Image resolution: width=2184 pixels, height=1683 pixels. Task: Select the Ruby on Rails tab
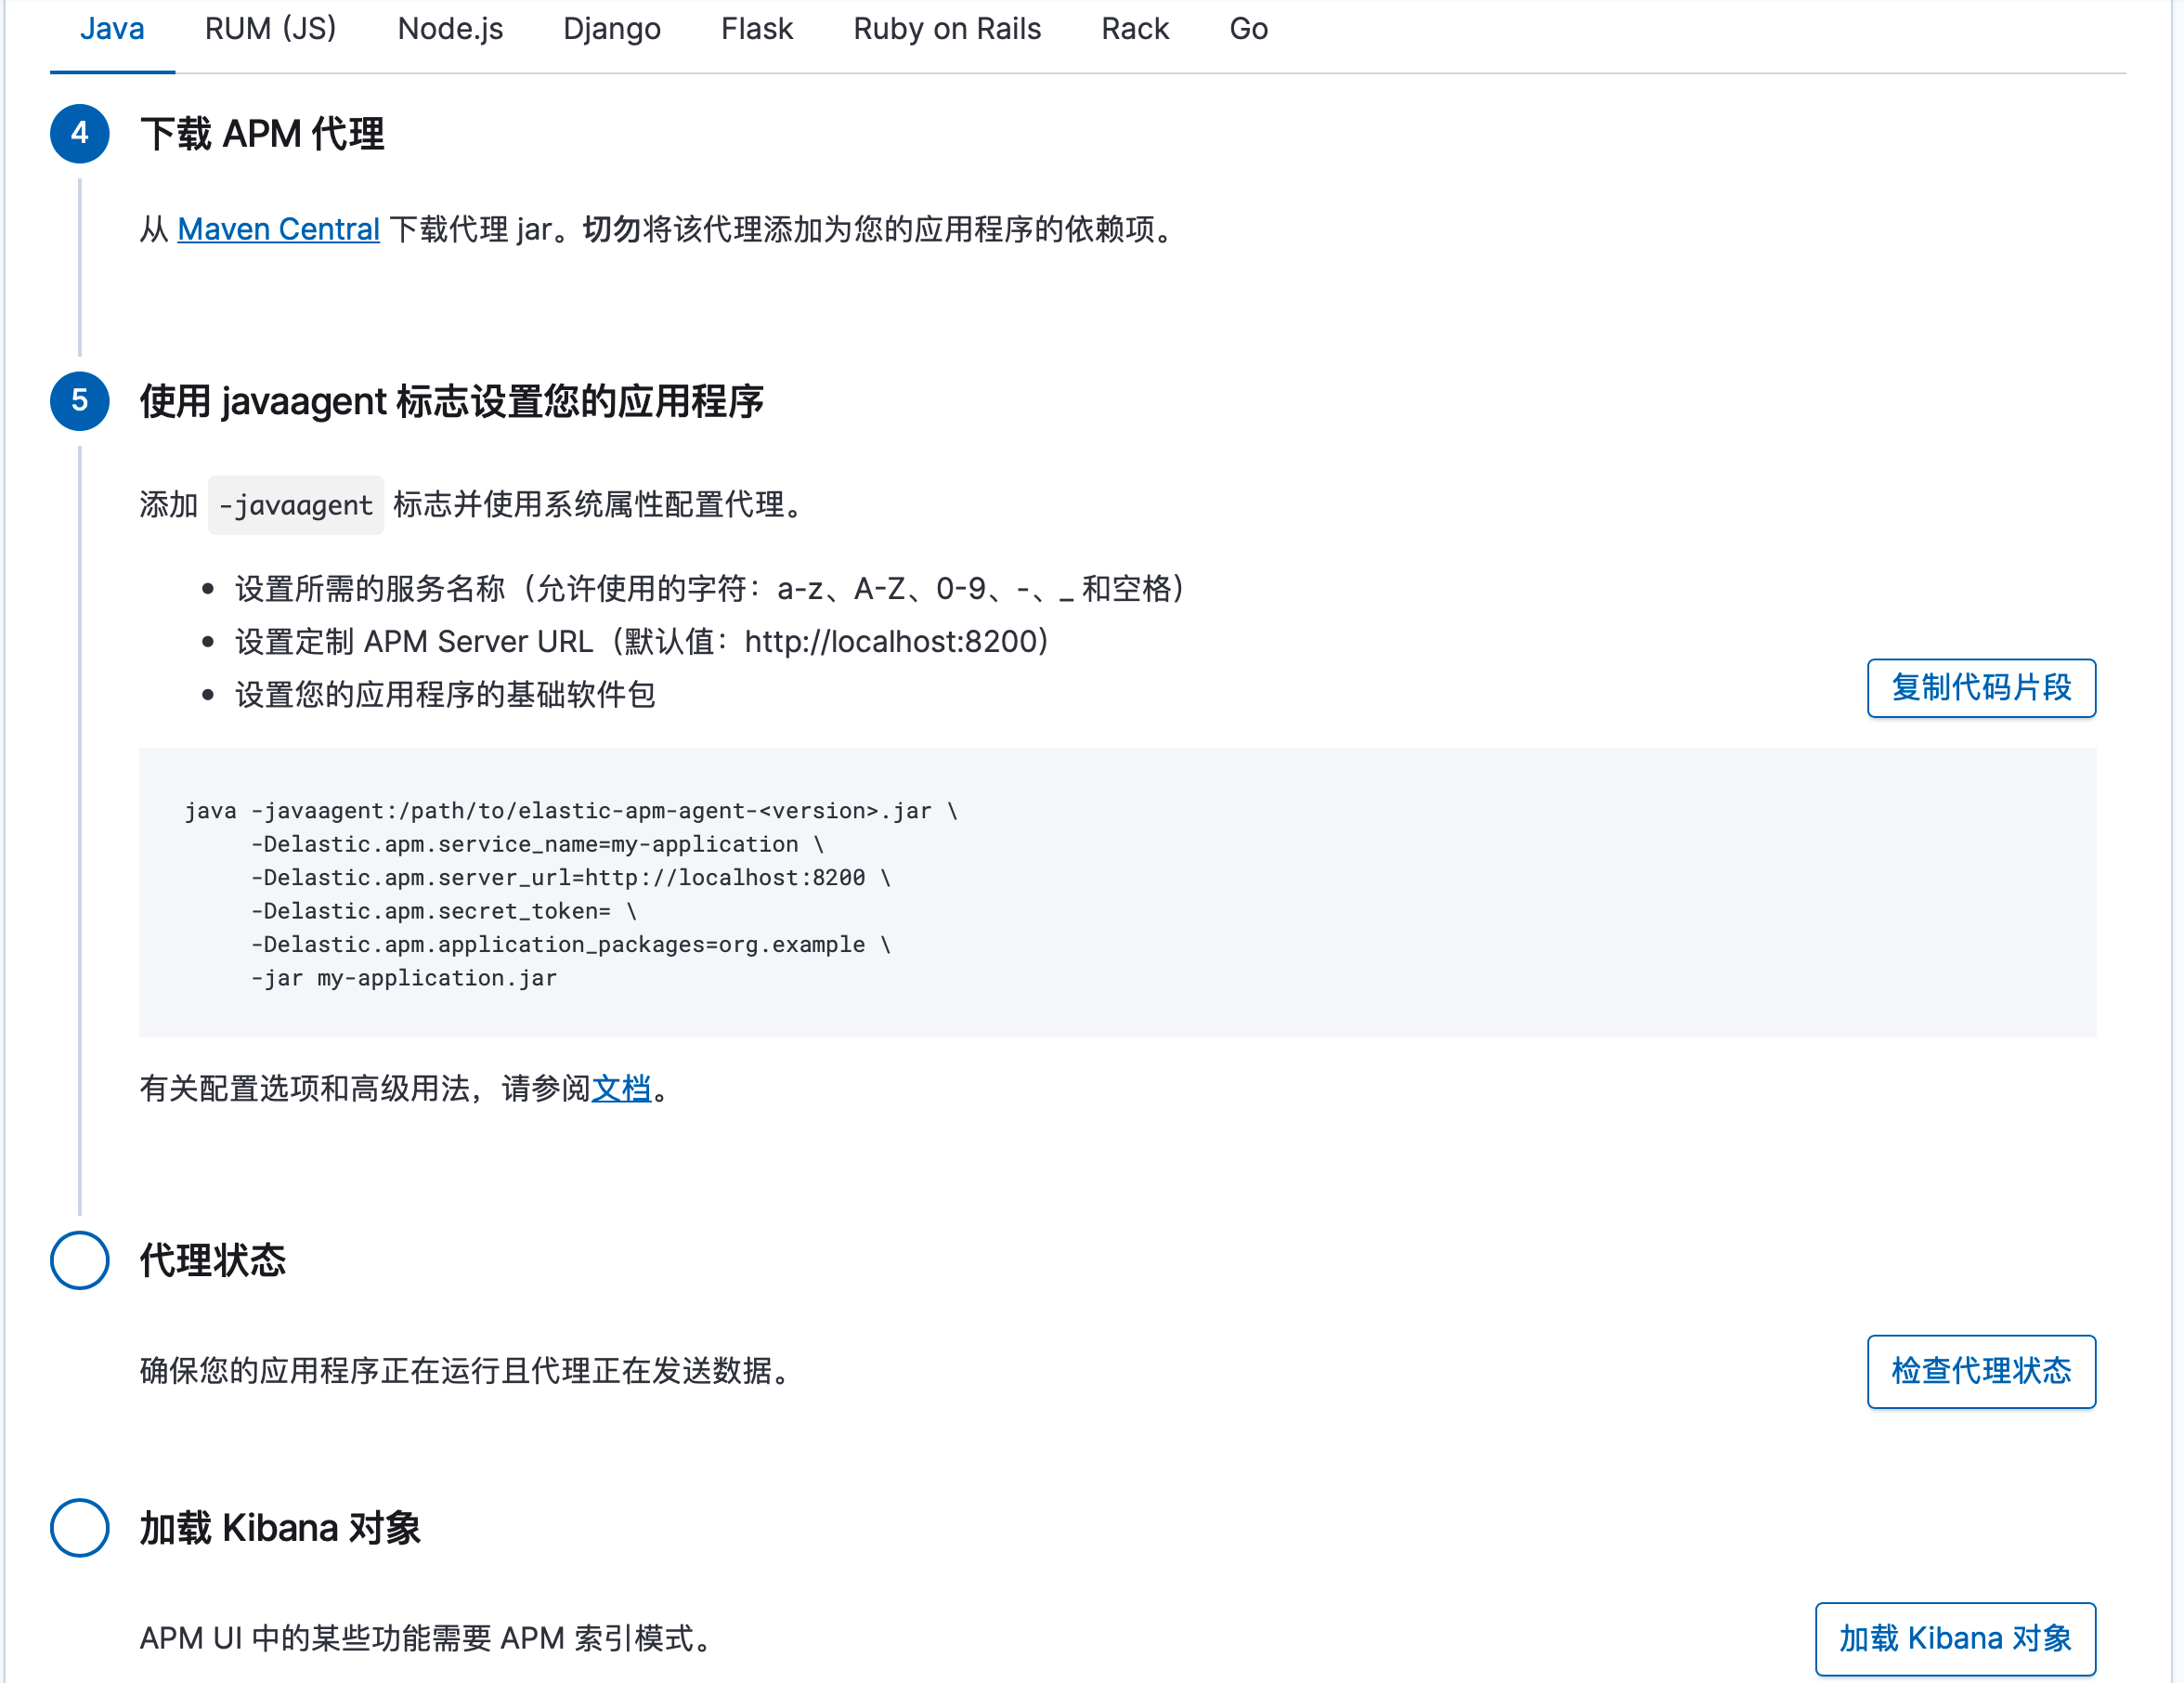coord(946,29)
